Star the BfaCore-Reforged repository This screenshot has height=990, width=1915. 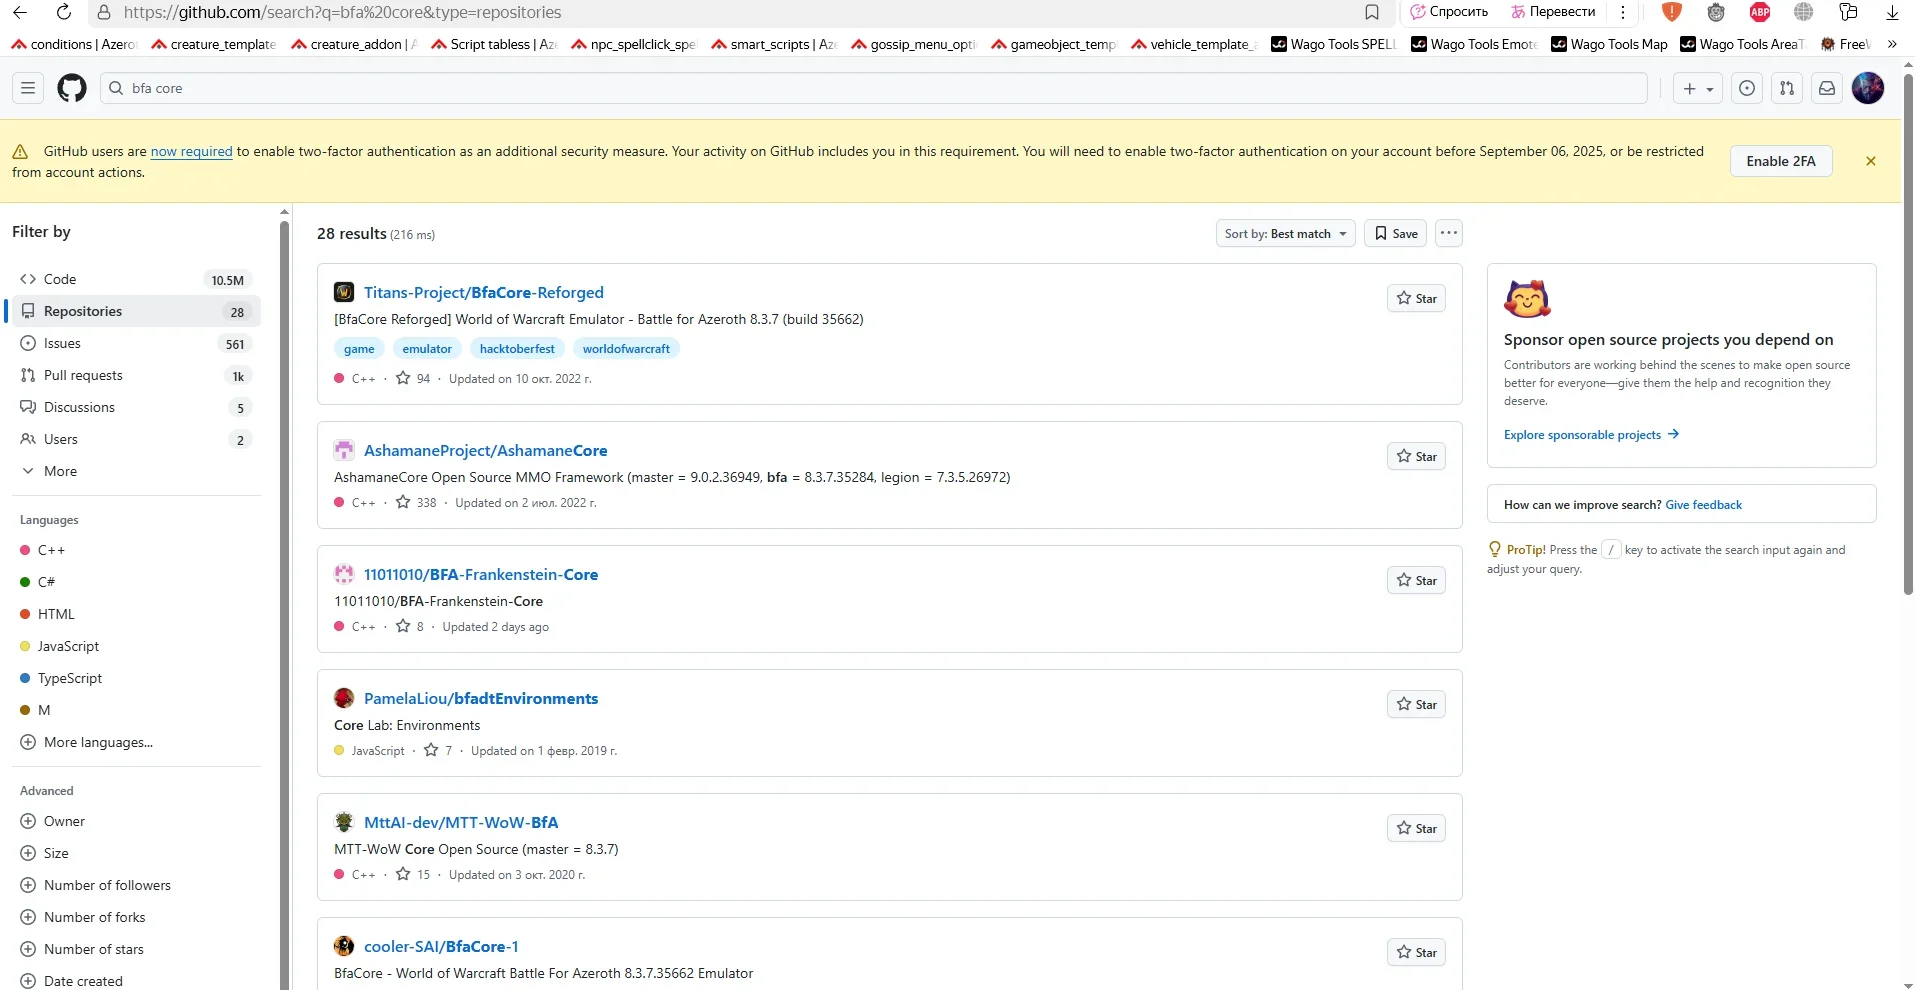1416,298
